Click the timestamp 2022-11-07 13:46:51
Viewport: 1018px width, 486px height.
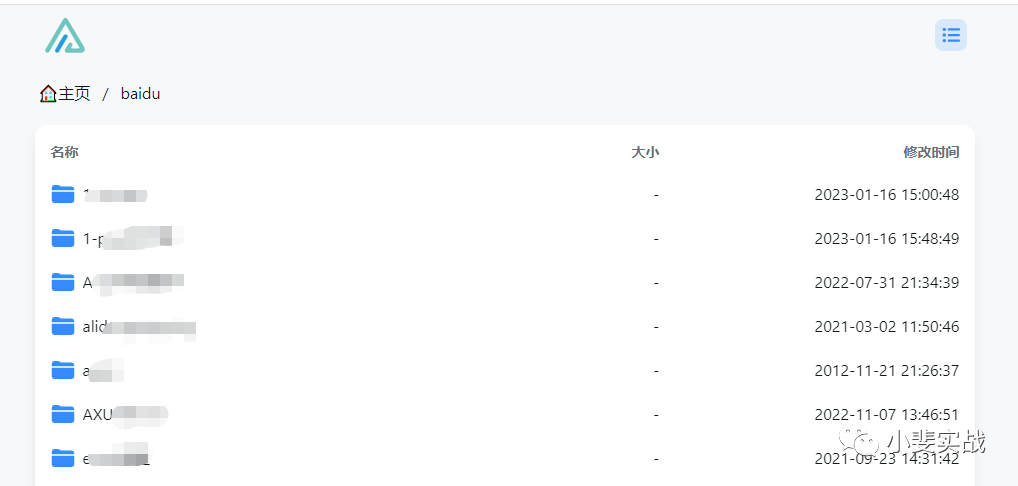click(x=887, y=414)
